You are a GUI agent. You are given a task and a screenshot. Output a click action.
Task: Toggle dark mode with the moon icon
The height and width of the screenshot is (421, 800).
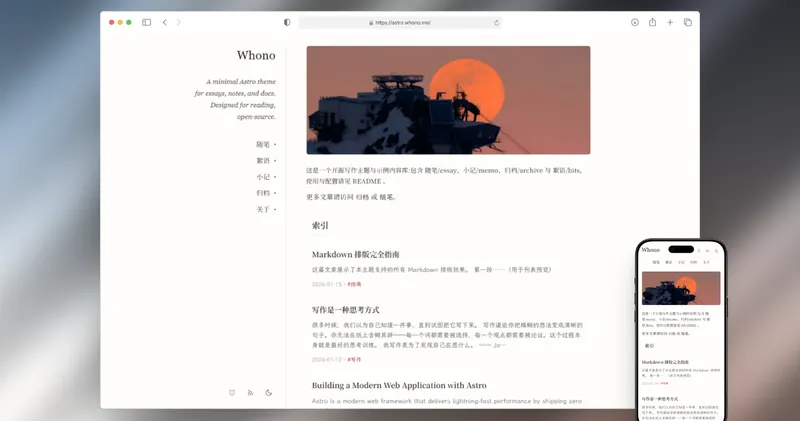point(268,392)
